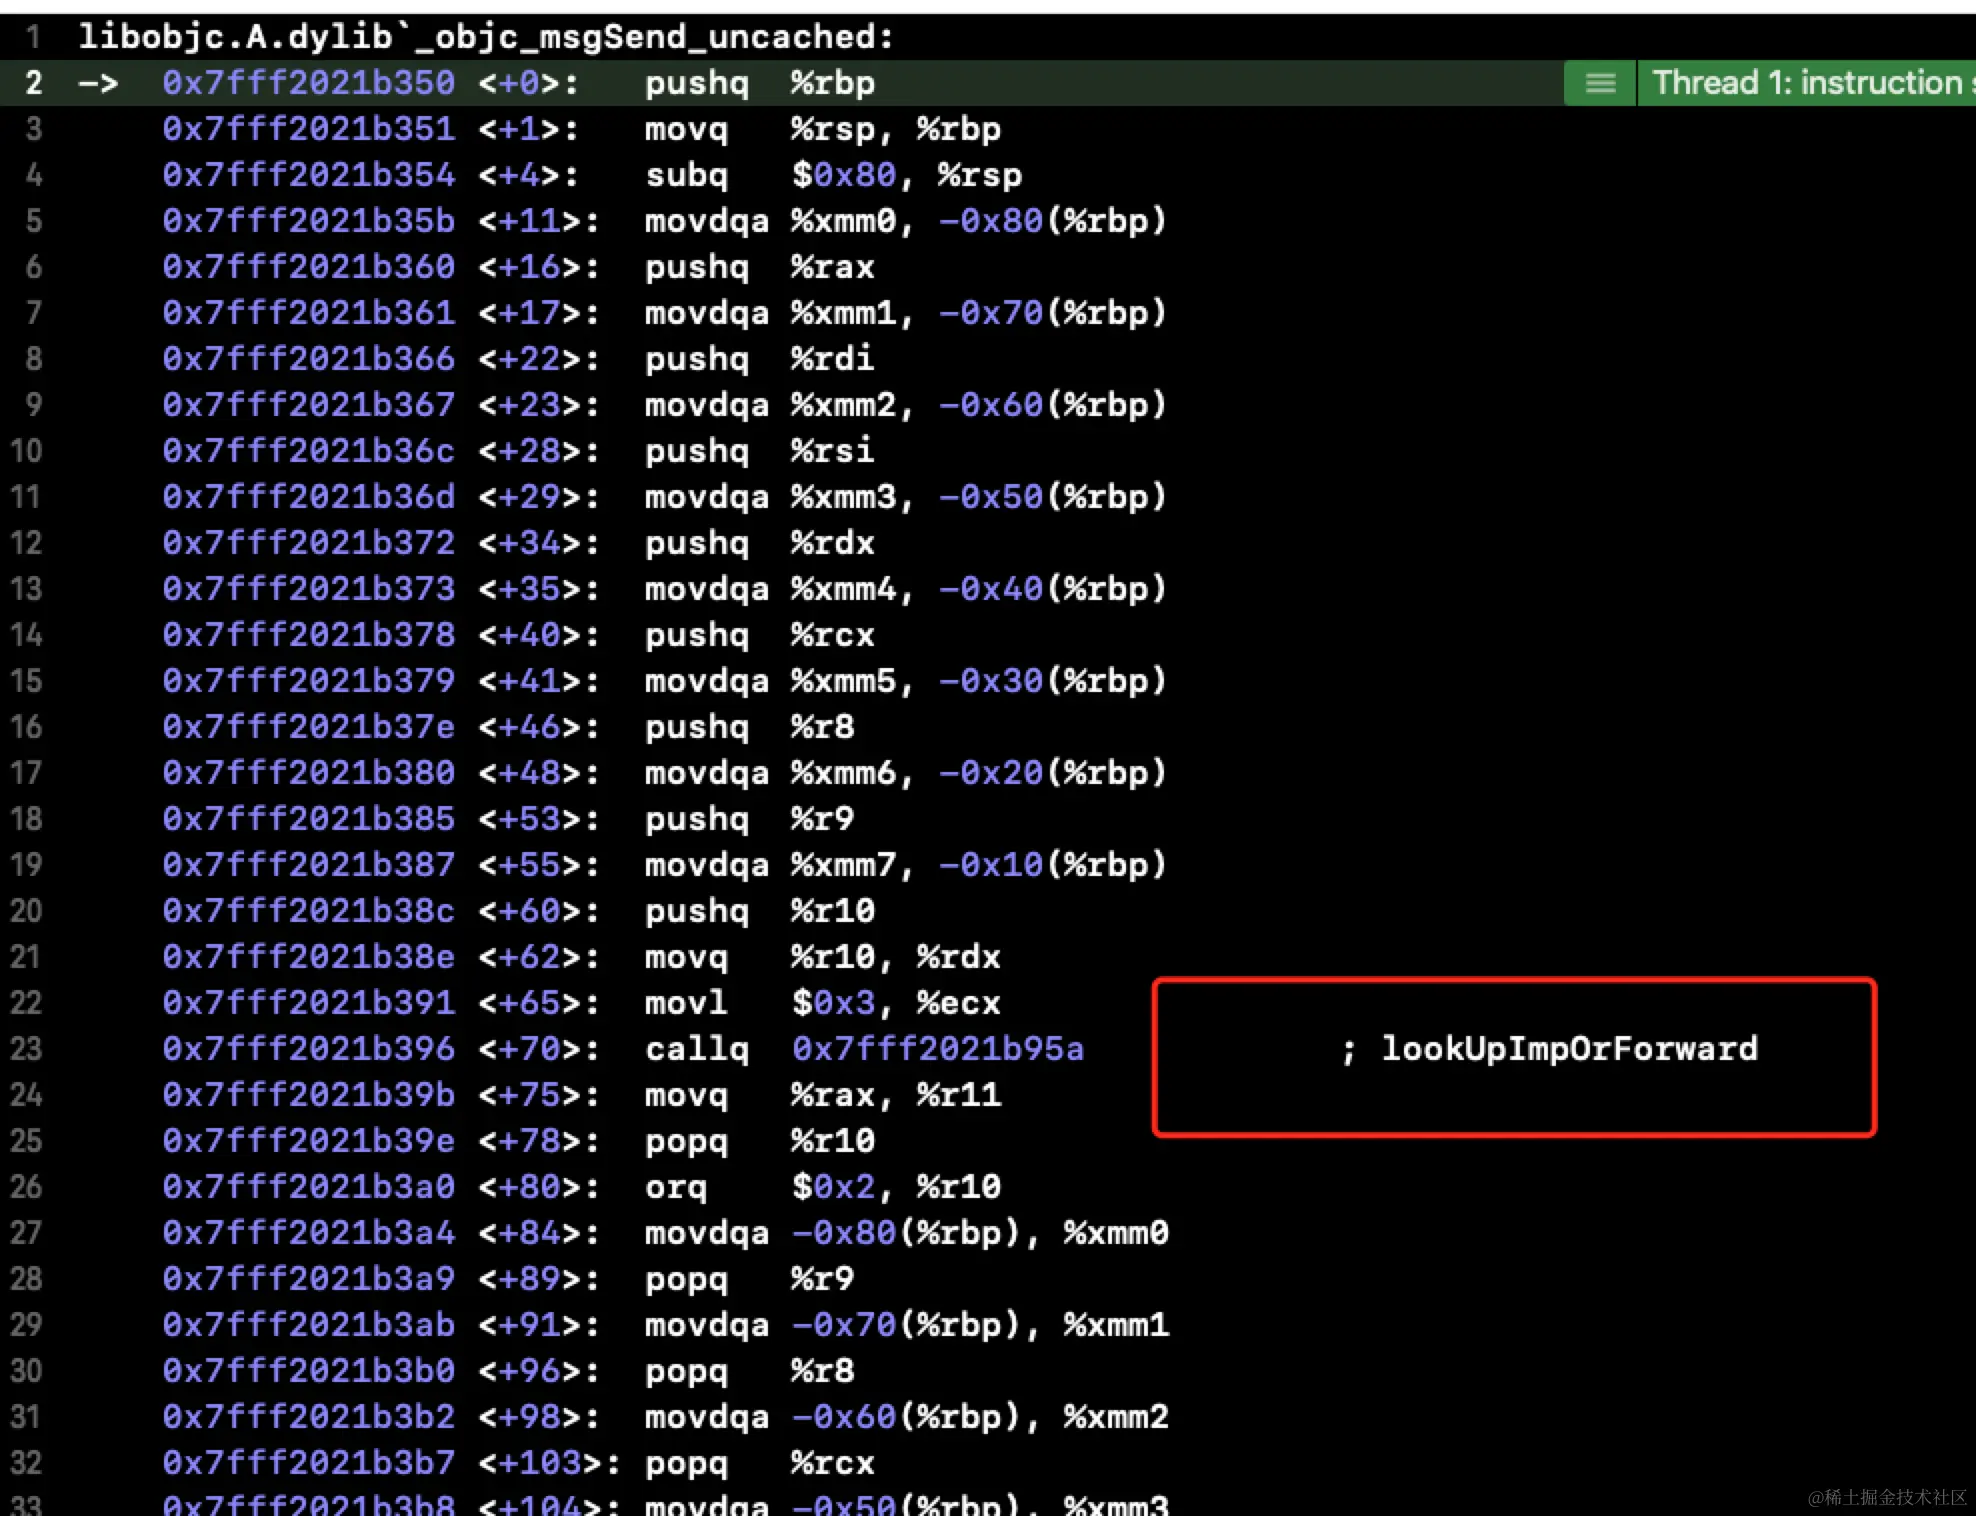Click the thread annotation lines icon
The height and width of the screenshot is (1516, 1976).
(1600, 83)
